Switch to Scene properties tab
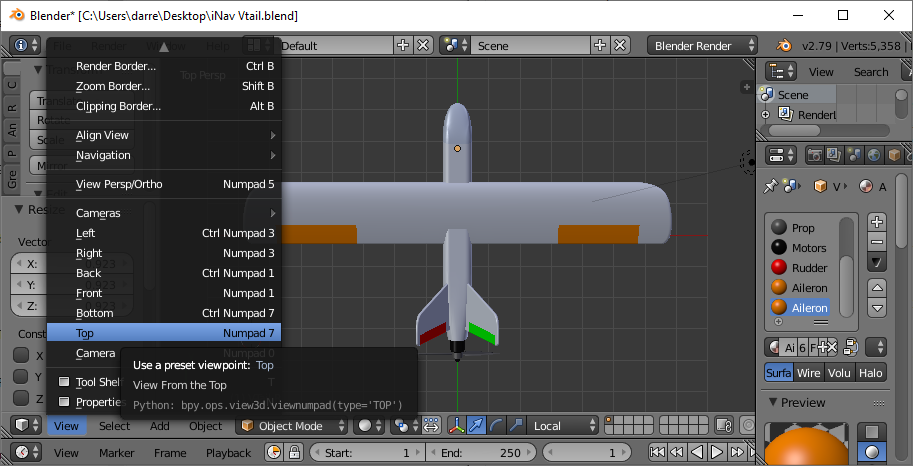The image size is (913, 466). click(854, 155)
